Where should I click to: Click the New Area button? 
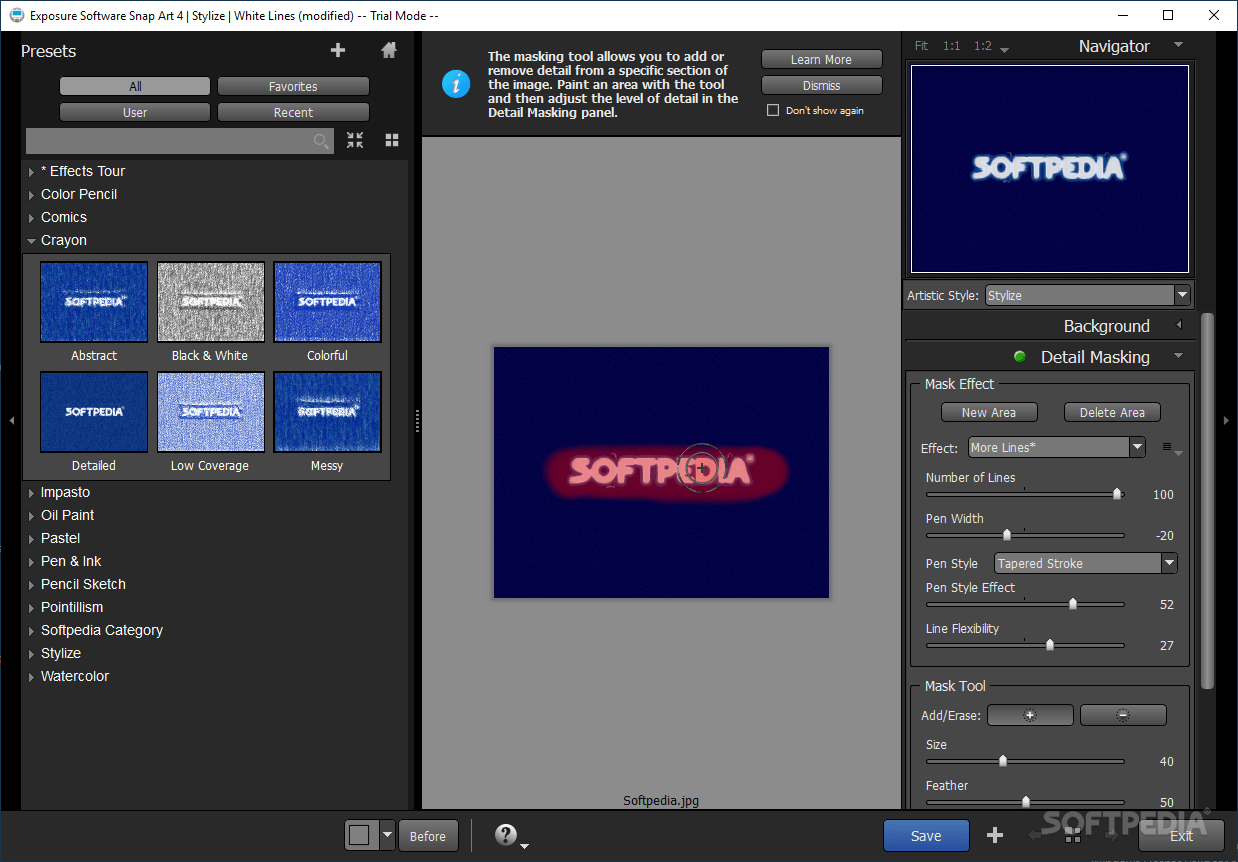989,412
